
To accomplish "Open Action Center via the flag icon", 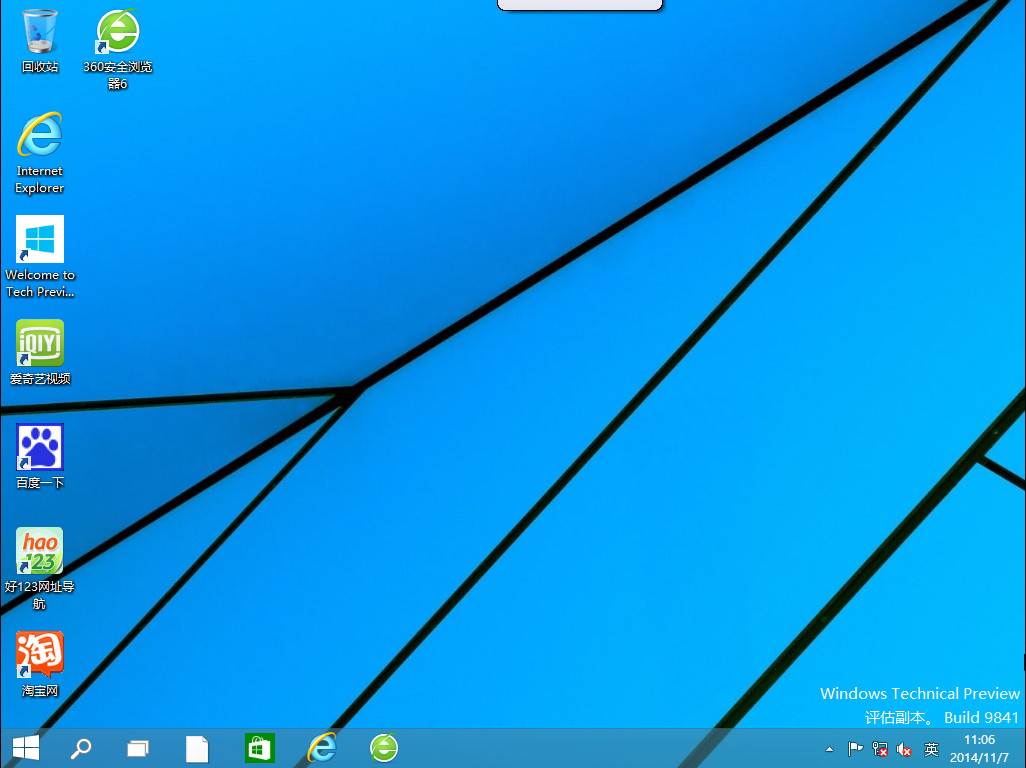I will [855, 748].
